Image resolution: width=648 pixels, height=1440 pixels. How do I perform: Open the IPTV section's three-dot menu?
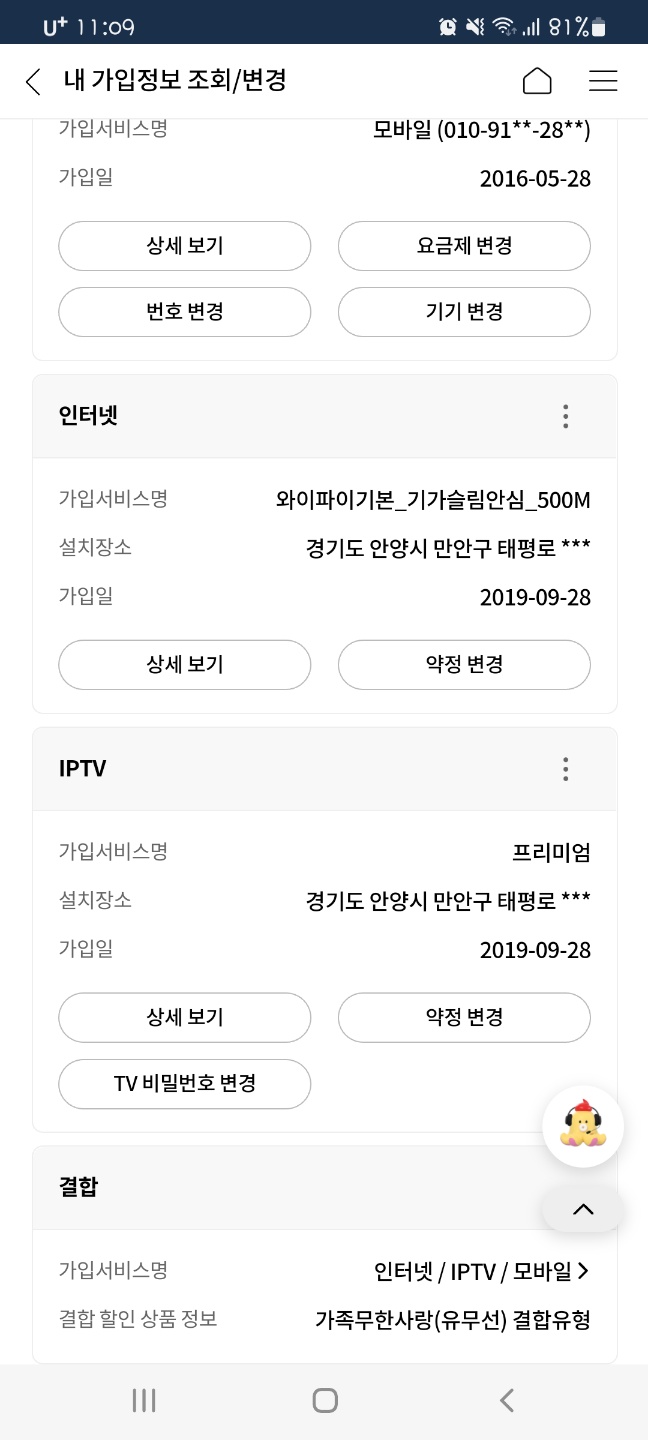coord(565,769)
